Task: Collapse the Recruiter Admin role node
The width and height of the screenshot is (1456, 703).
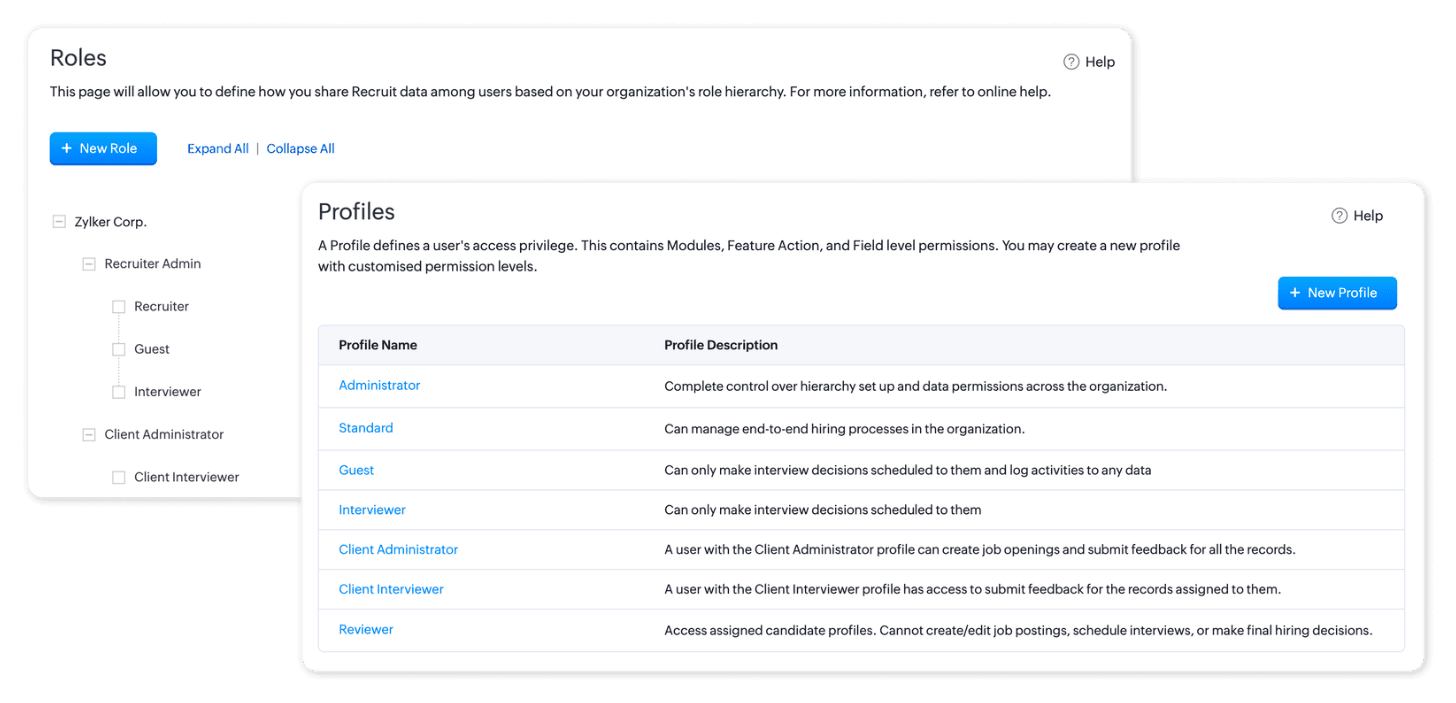Action: click(89, 264)
